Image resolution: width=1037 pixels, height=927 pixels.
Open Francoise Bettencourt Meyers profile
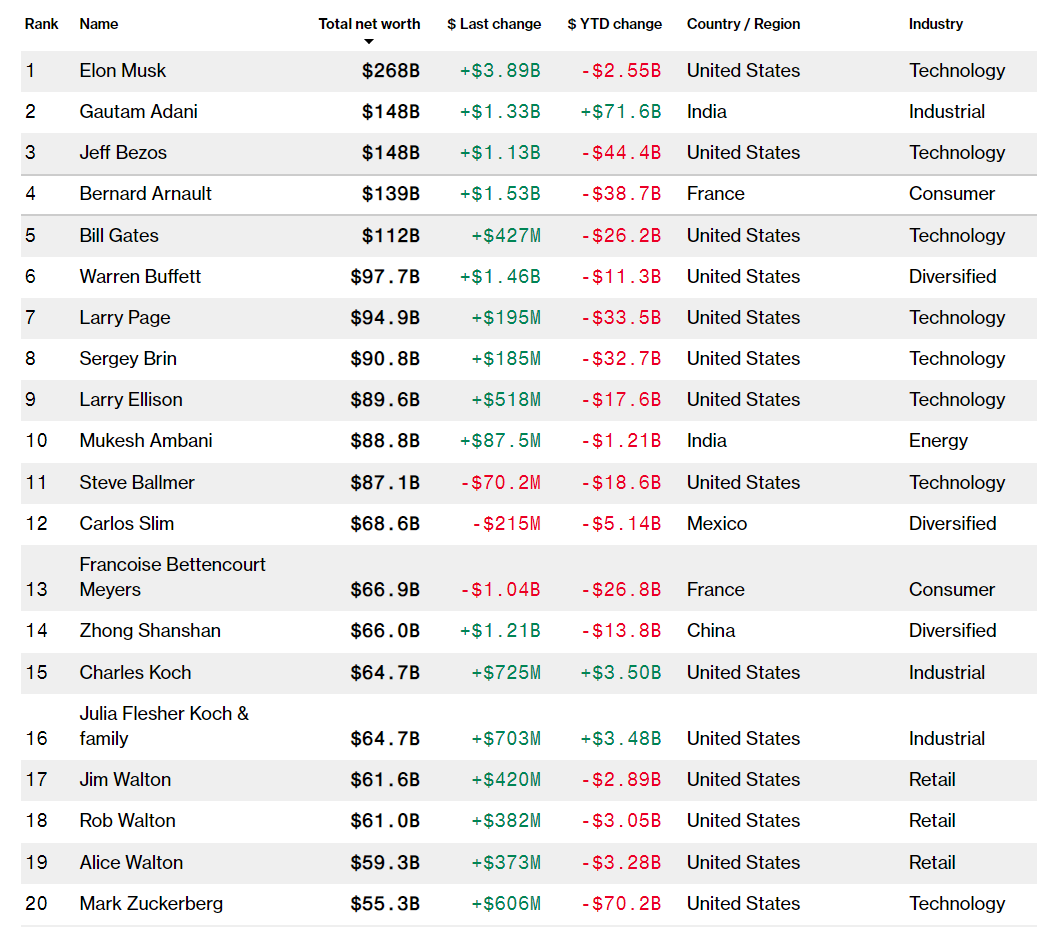click(x=172, y=577)
